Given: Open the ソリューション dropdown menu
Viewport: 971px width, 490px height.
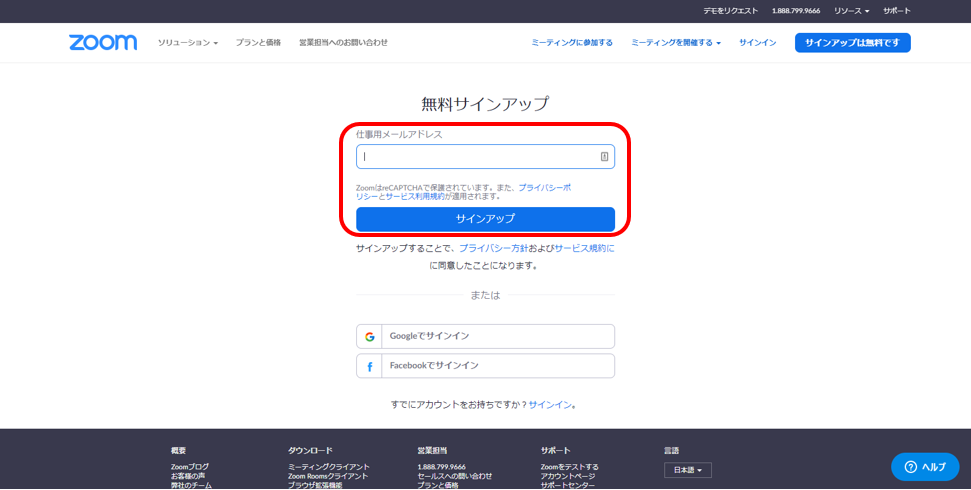Looking at the screenshot, I should pos(188,43).
